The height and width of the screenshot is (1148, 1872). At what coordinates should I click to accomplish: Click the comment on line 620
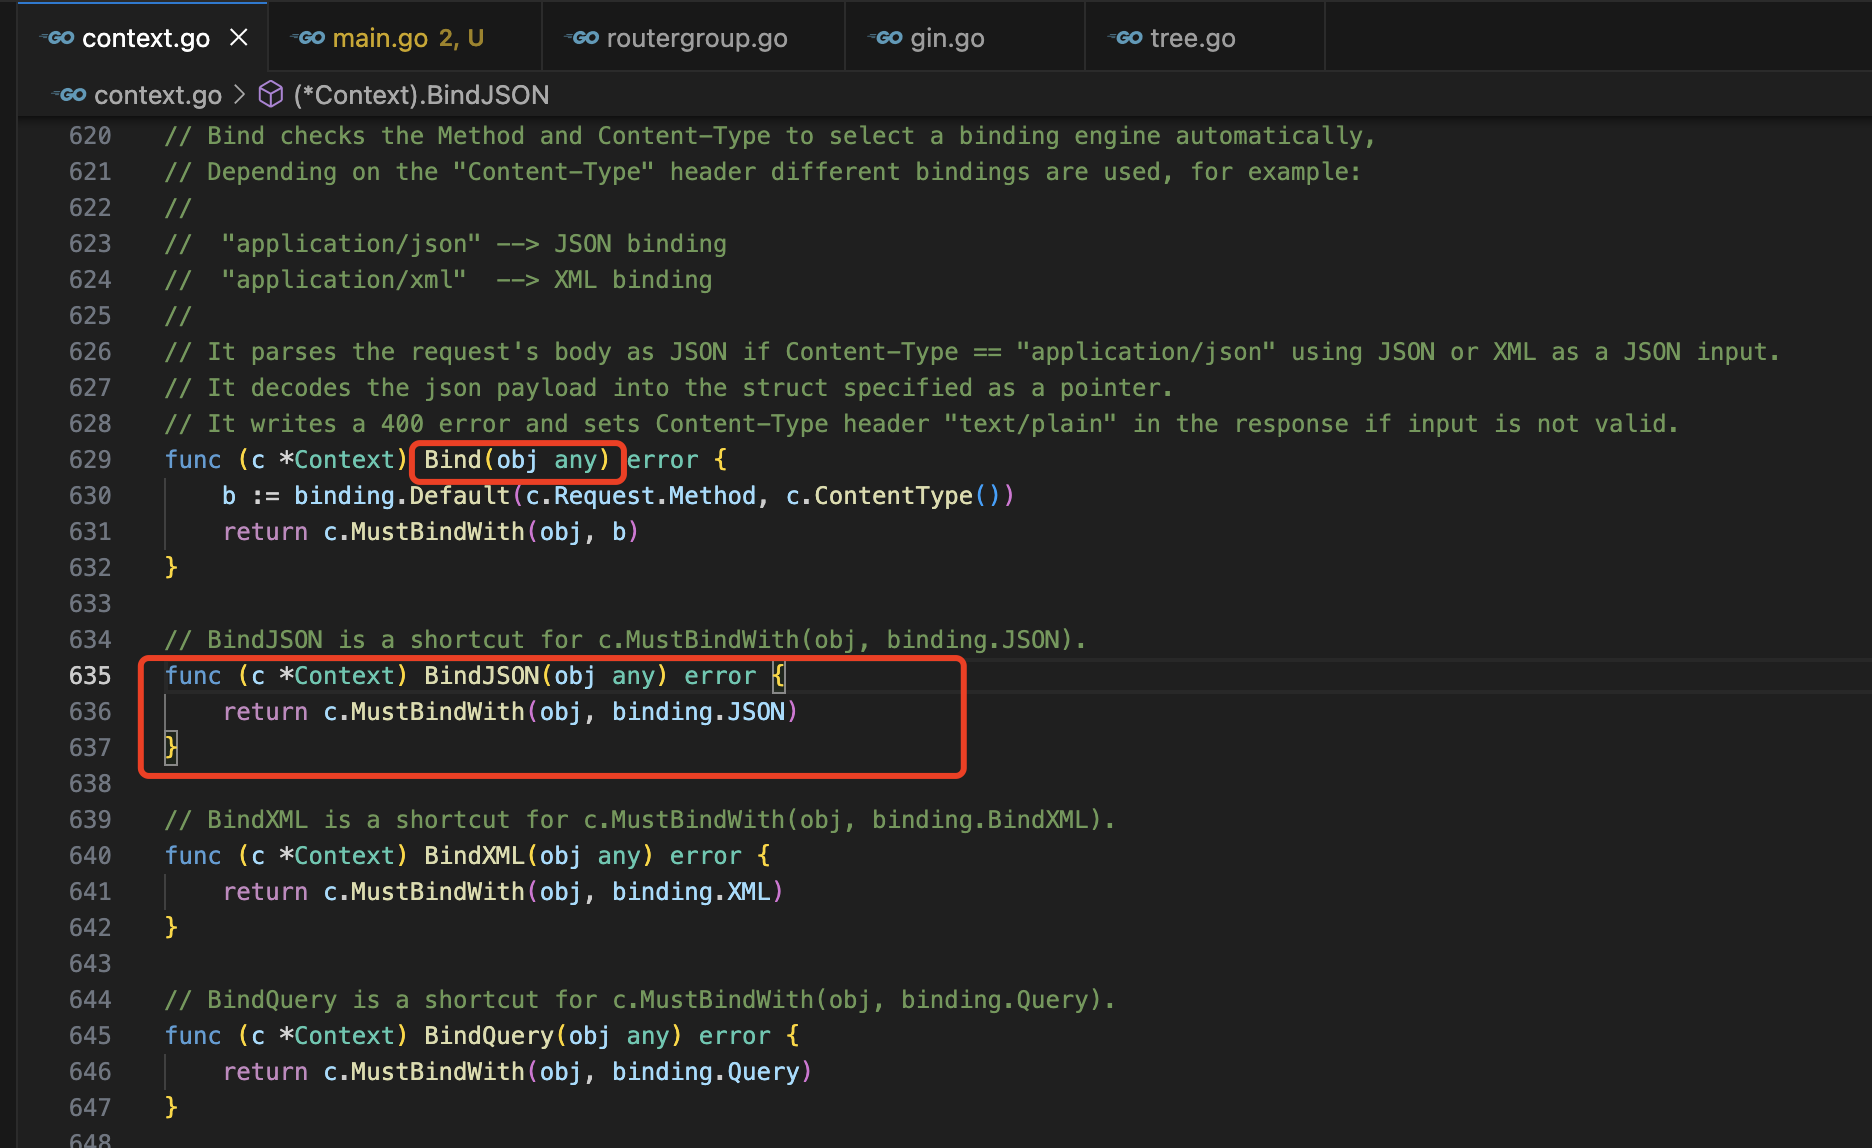(x=770, y=136)
